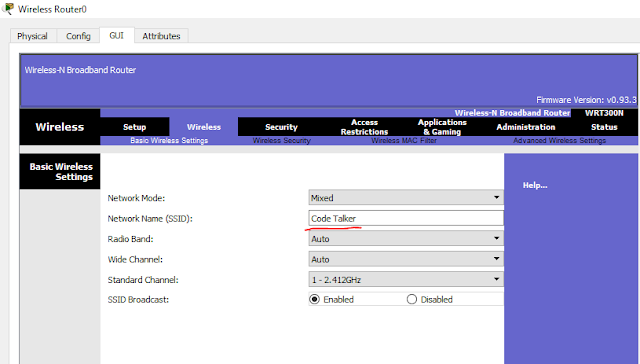Click the Standard Channel label
Image resolution: width=640 pixels, height=364 pixels.
coord(143,280)
